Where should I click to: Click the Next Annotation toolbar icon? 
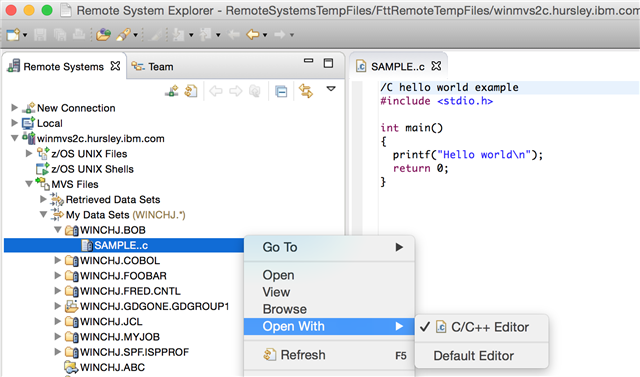[179, 35]
